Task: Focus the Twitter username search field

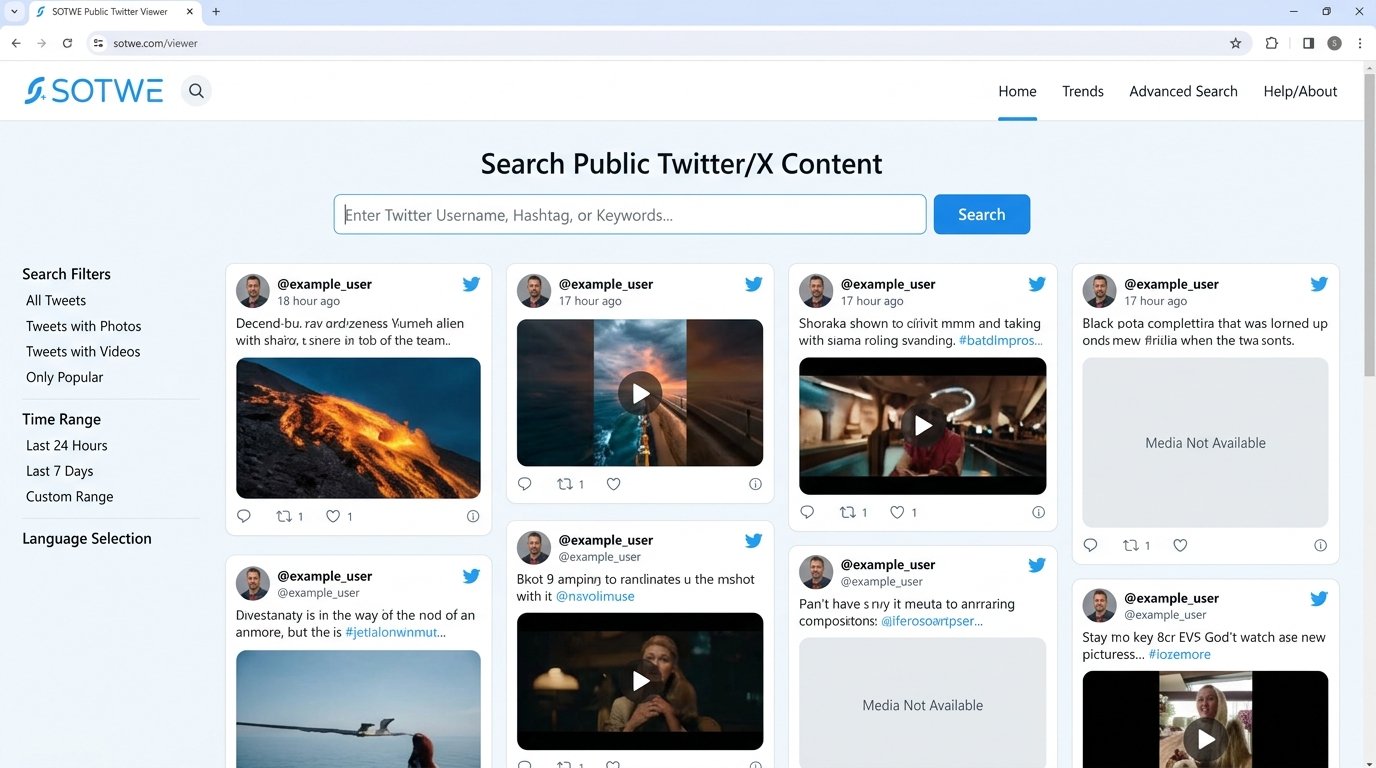Action: (630, 214)
